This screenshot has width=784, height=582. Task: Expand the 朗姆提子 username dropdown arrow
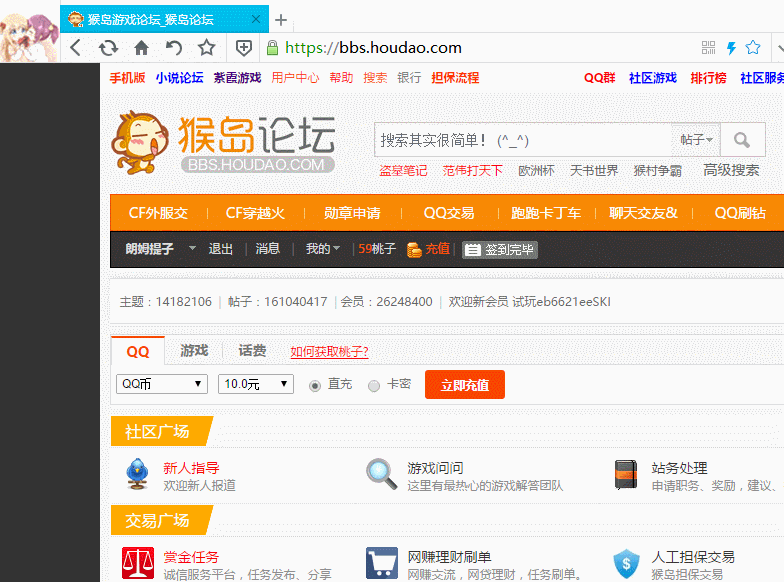tap(192, 248)
